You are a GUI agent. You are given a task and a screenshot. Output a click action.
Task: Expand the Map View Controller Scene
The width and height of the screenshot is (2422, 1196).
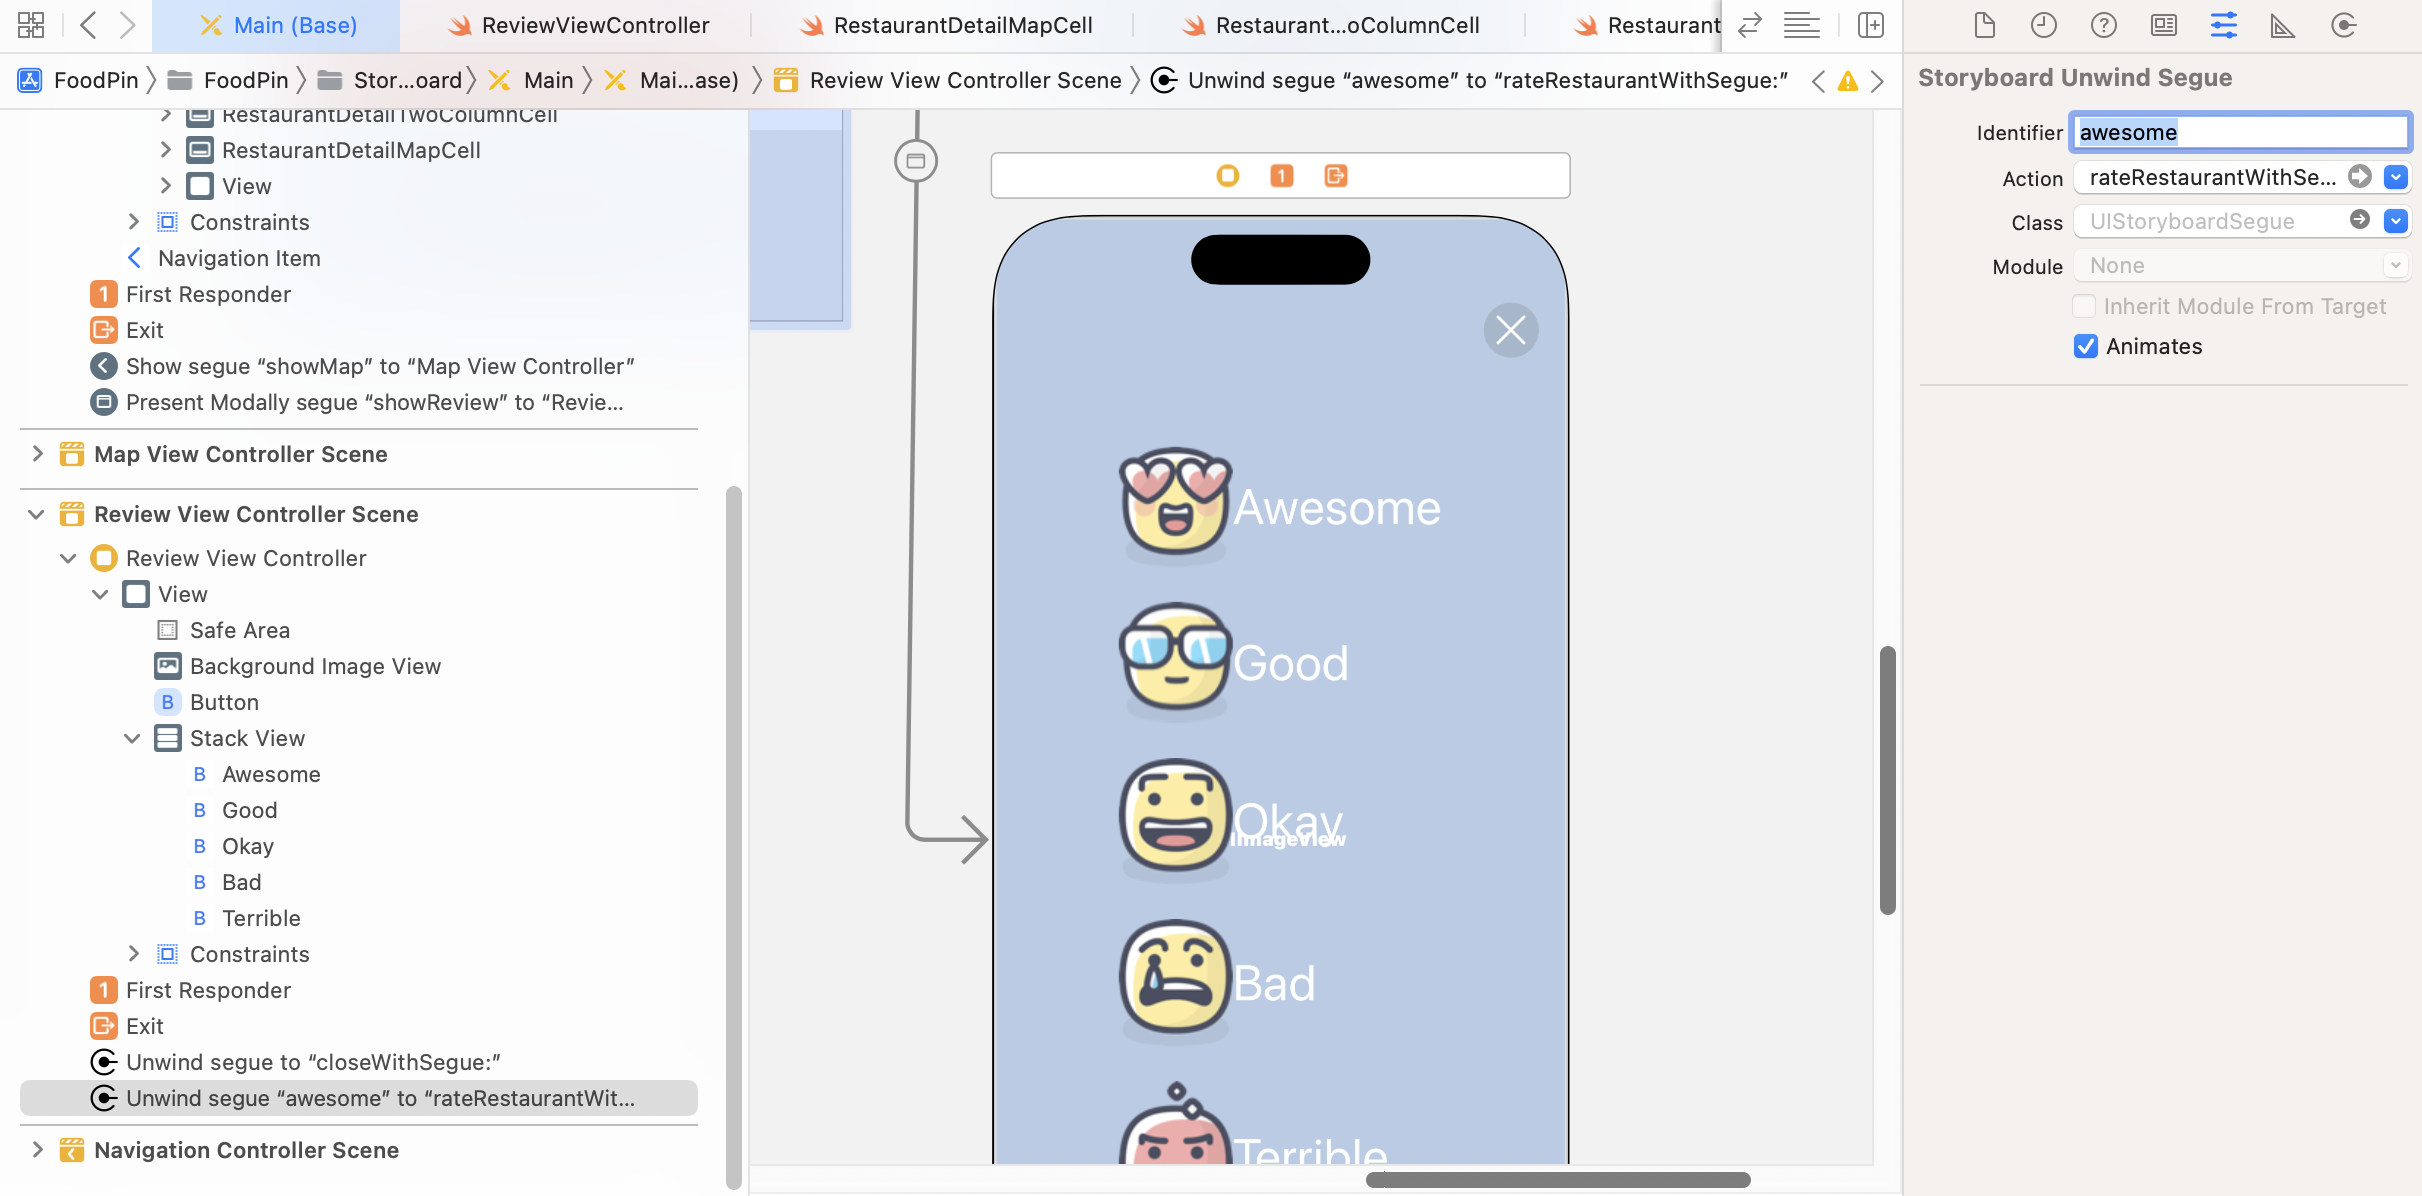pos(37,454)
